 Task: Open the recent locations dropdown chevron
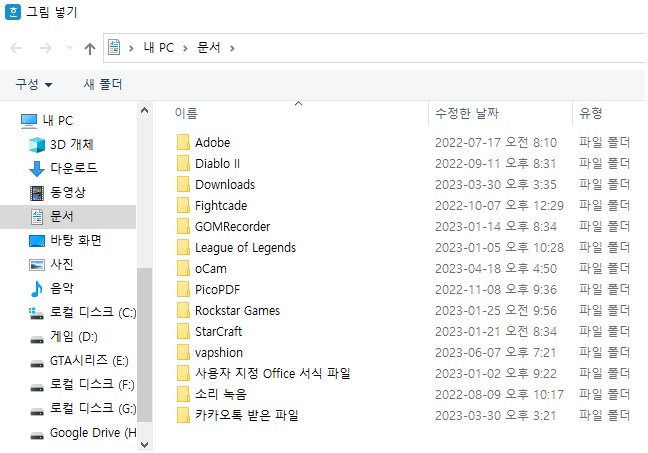pyautogui.click(x=69, y=48)
